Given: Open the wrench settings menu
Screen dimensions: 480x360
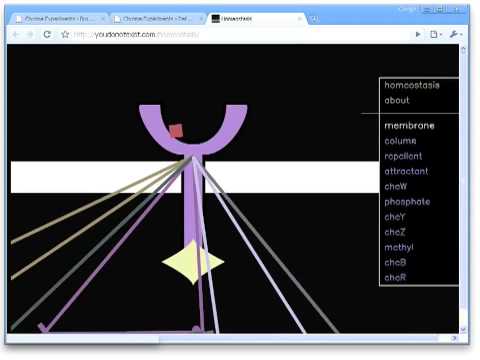Looking at the screenshot, I should point(455,34).
